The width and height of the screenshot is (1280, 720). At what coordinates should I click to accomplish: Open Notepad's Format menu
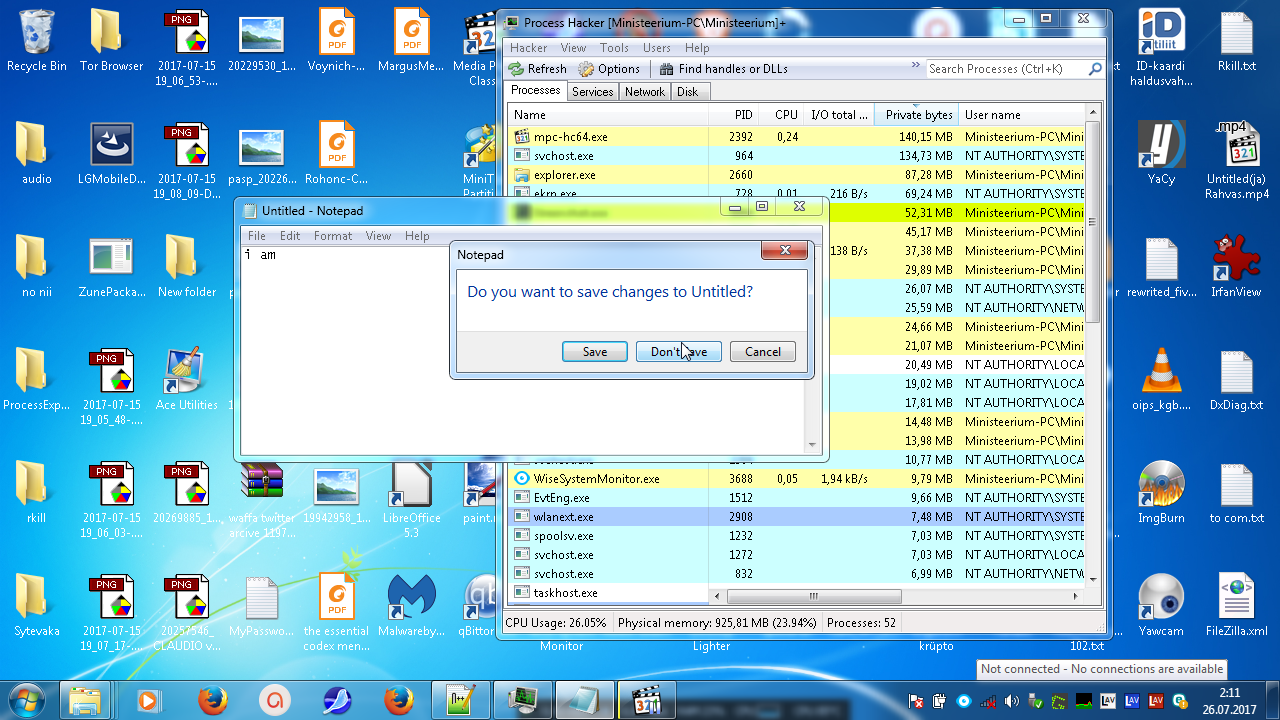coord(333,236)
